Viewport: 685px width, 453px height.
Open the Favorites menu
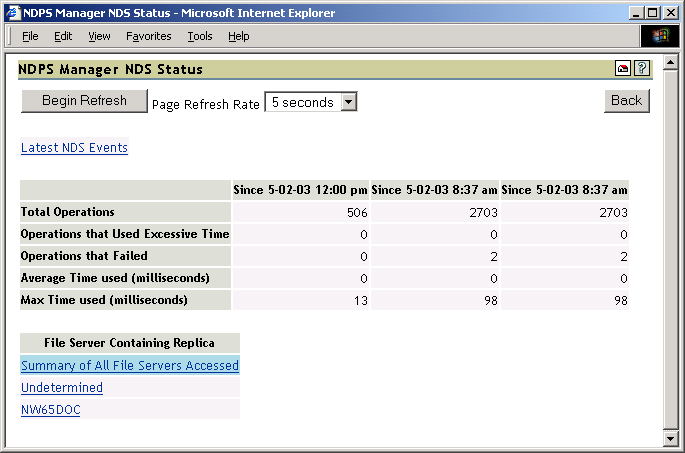(149, 36)
